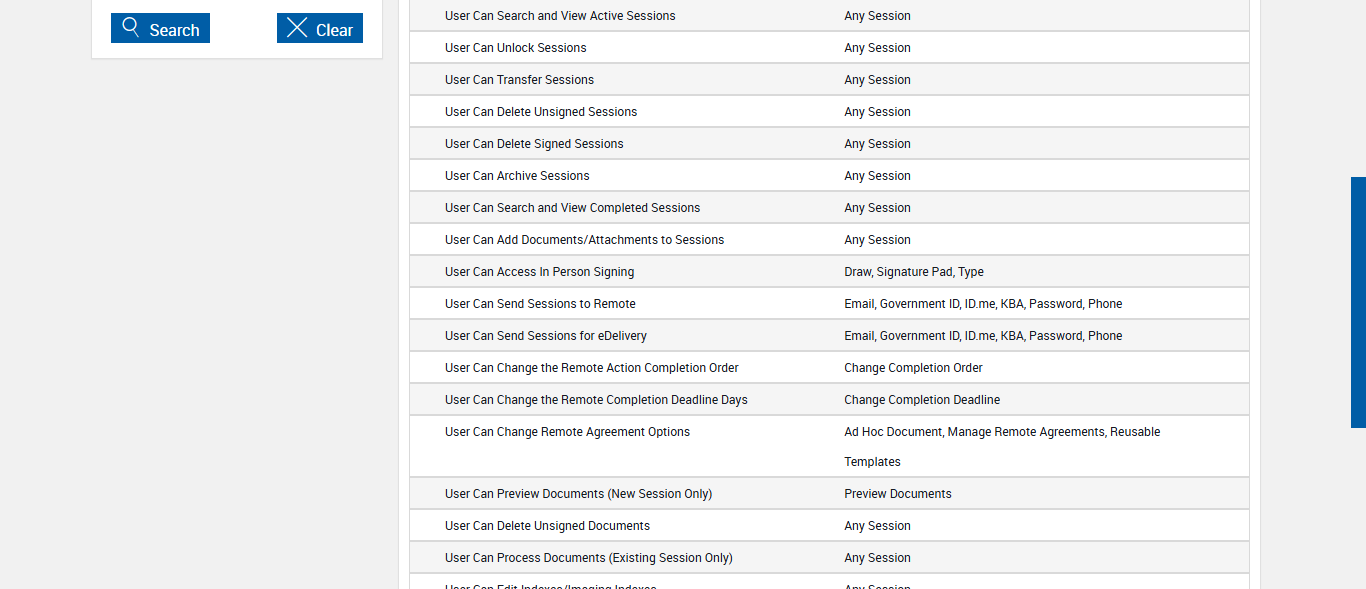Select the User Can Transfer Sessions row

pos(519,80)
